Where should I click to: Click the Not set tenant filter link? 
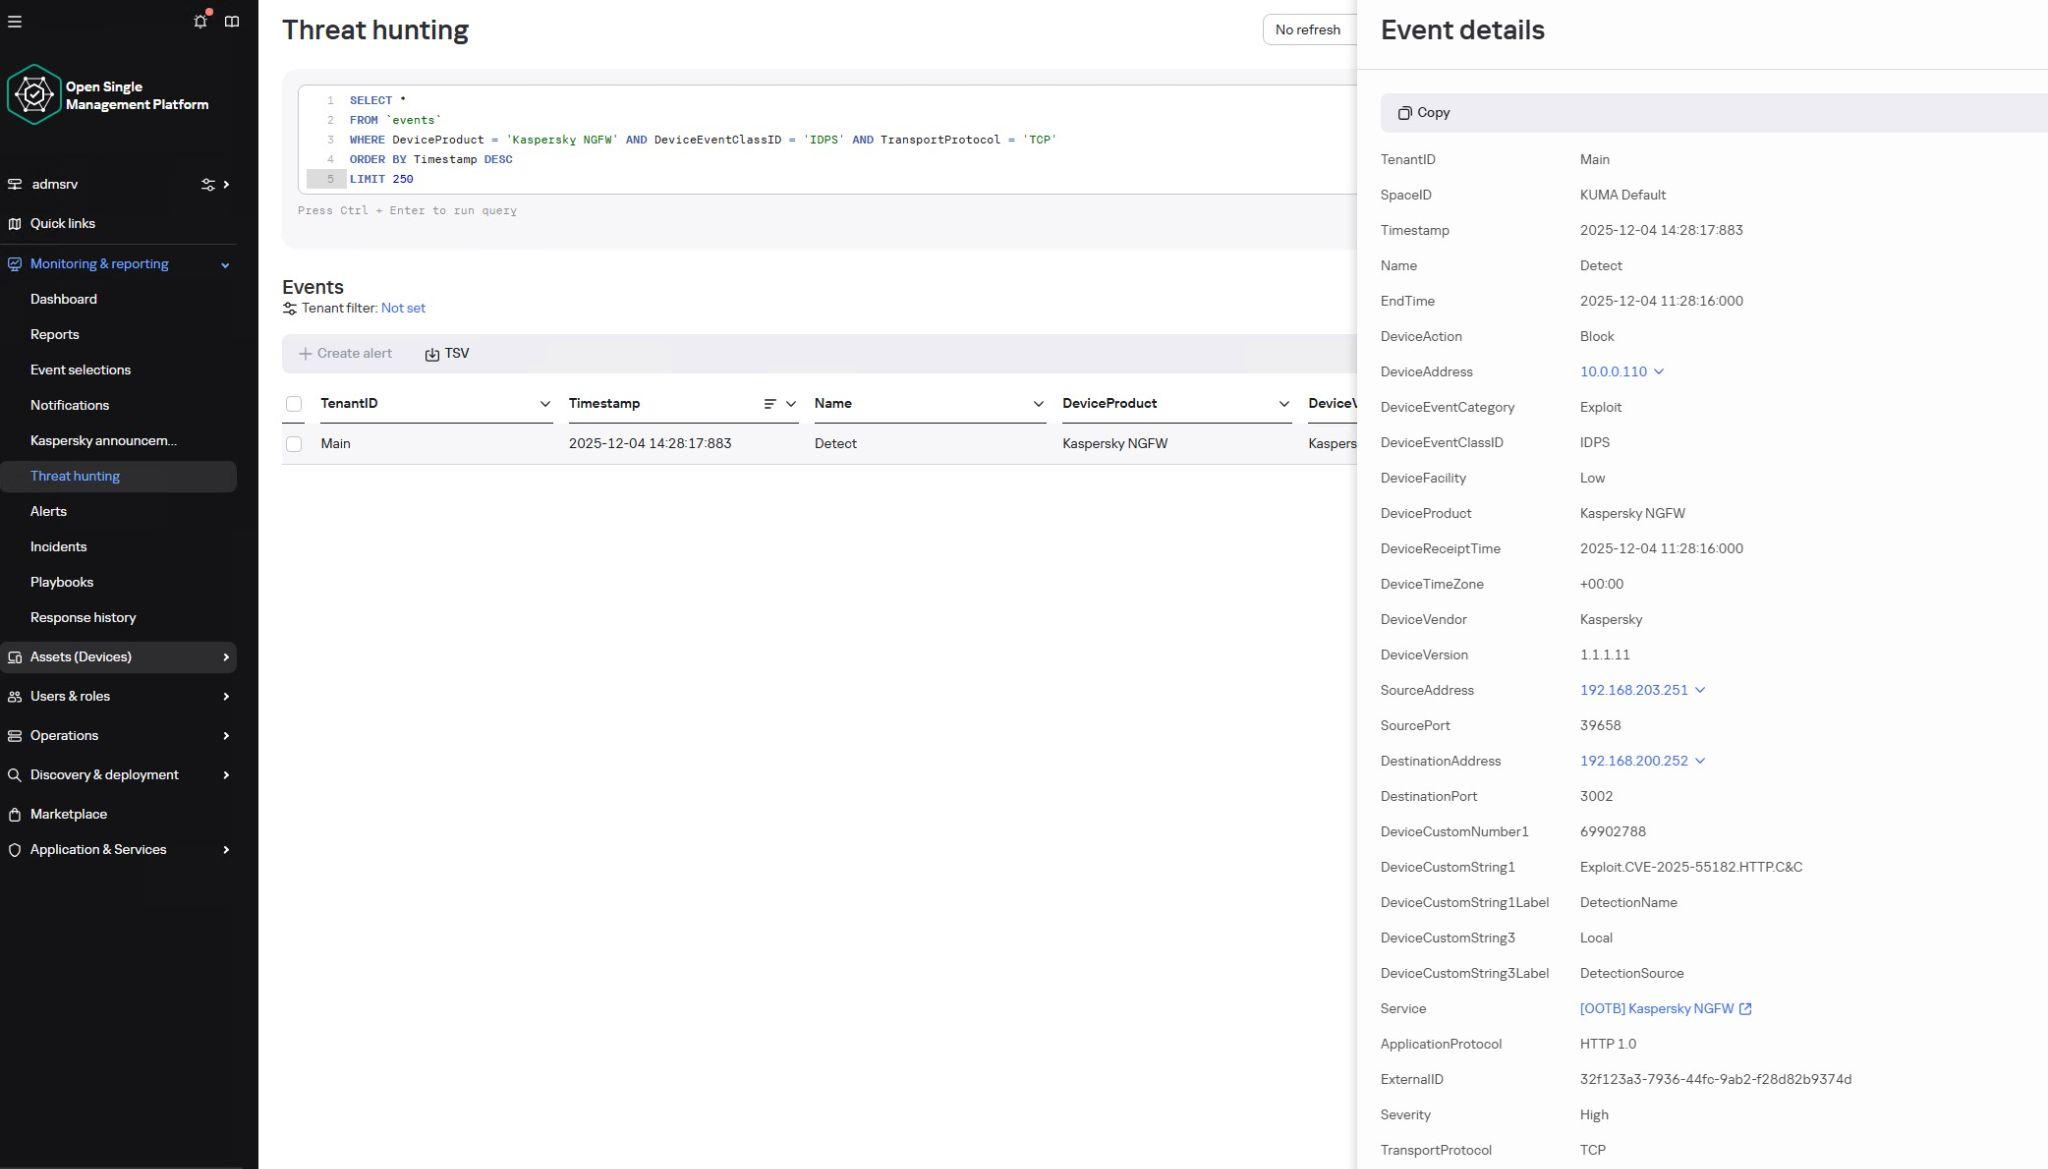403,308
